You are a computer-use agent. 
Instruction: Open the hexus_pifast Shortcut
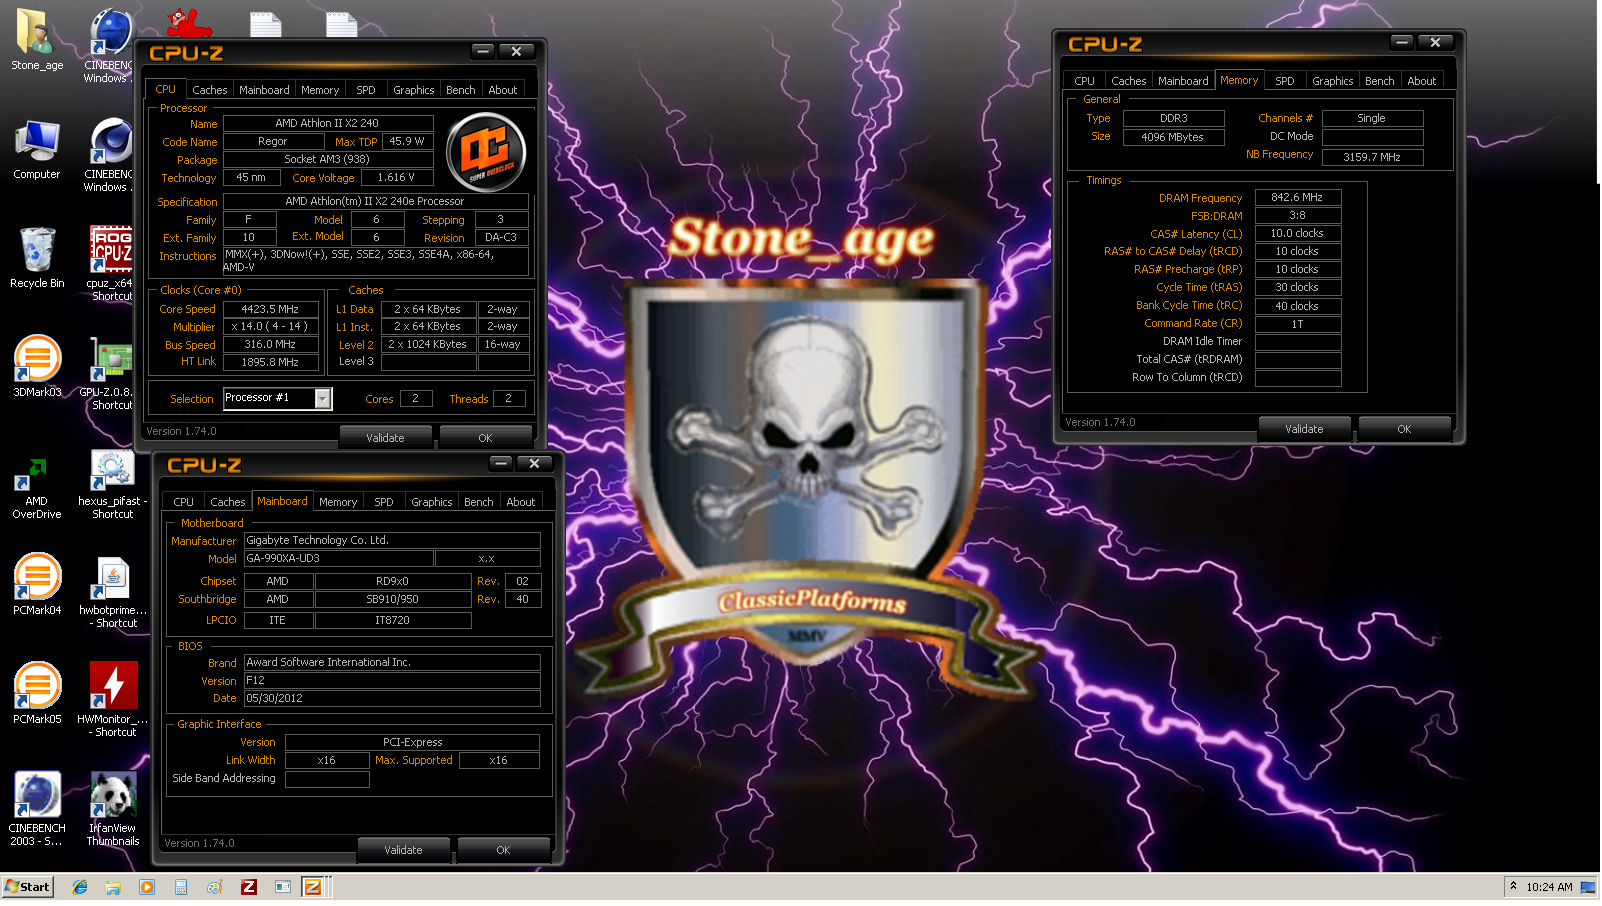(112, 484)
